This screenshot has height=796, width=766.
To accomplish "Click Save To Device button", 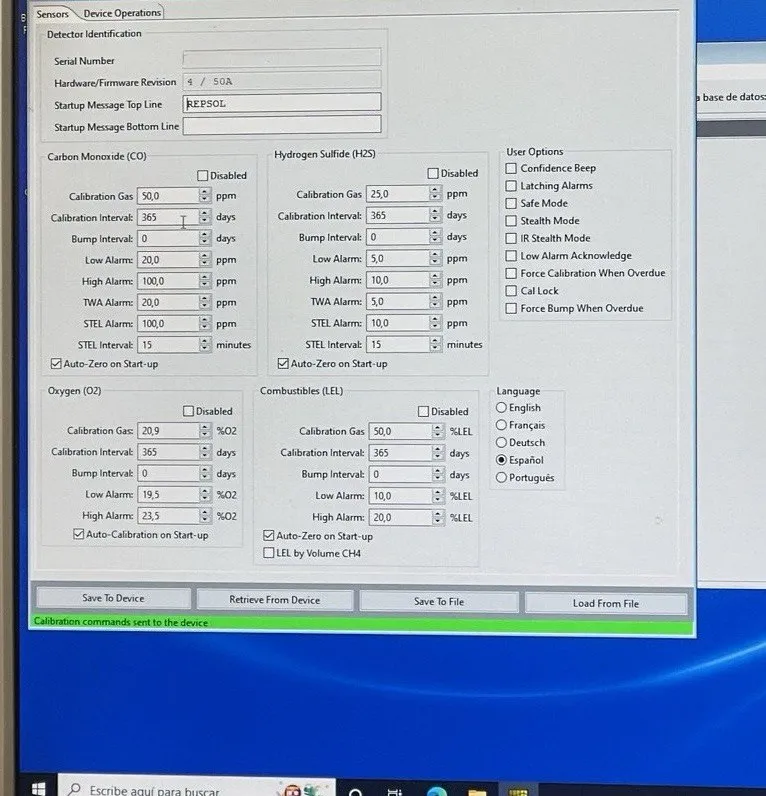I will tap(113, 598).
